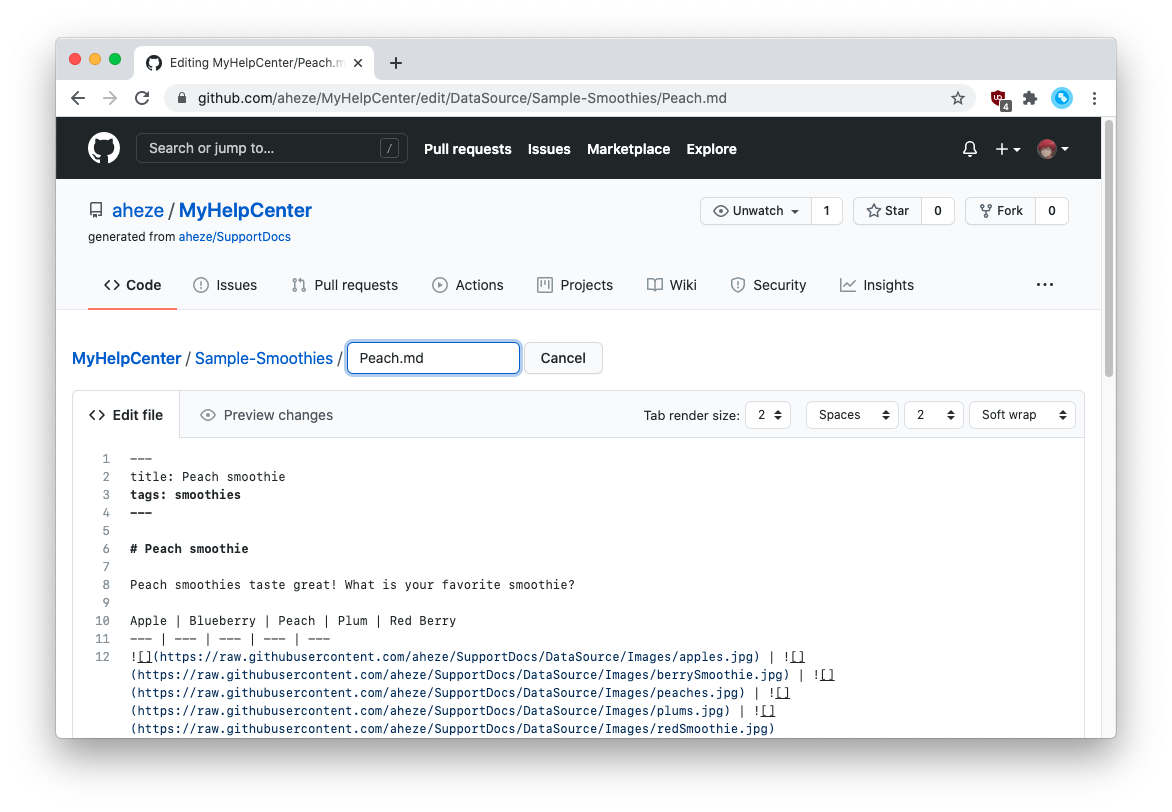View stargazers count beside Star
Viewport: 1172px width, 812px height.
(938, 211)
